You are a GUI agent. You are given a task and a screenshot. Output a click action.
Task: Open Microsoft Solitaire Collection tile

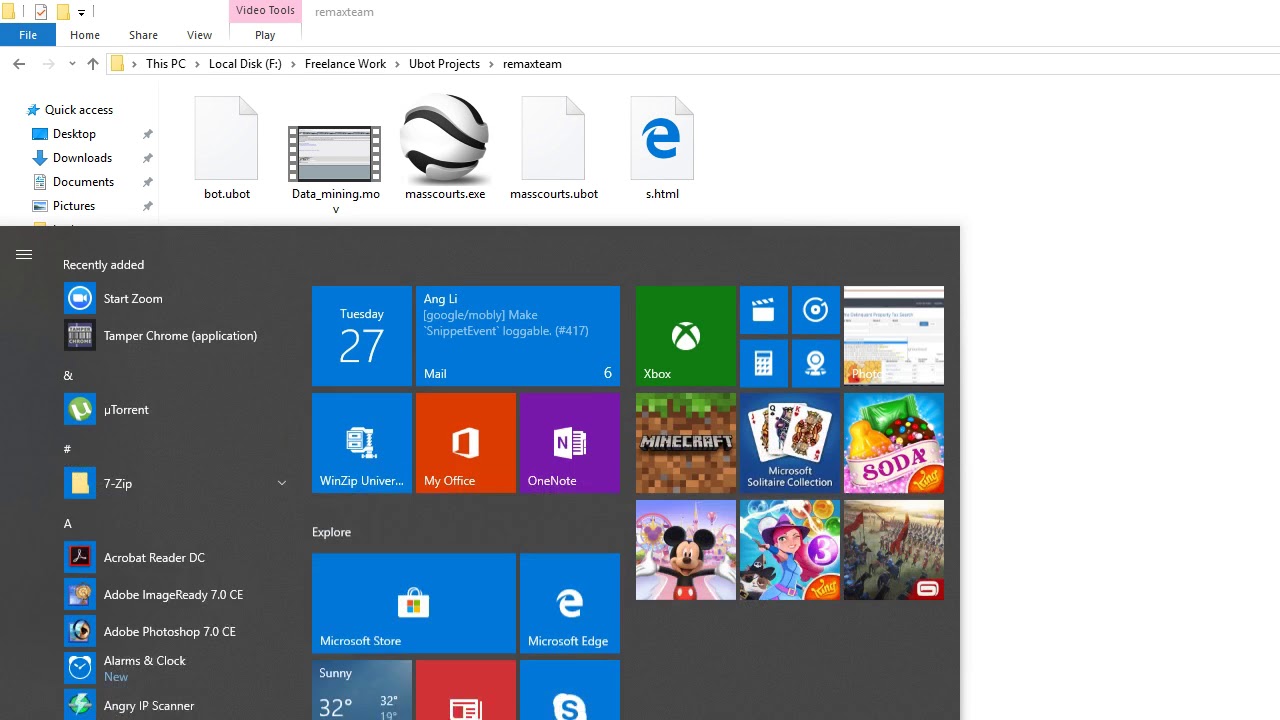pyautogui.click(x=789, y=443)
